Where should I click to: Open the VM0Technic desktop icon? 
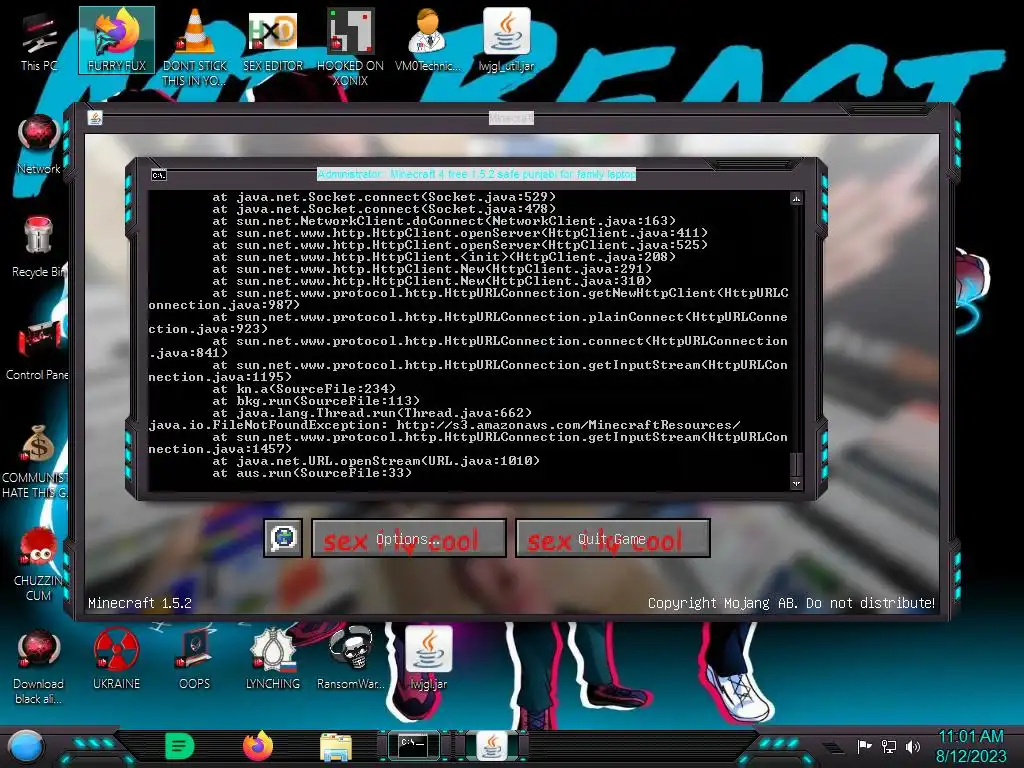428,40
